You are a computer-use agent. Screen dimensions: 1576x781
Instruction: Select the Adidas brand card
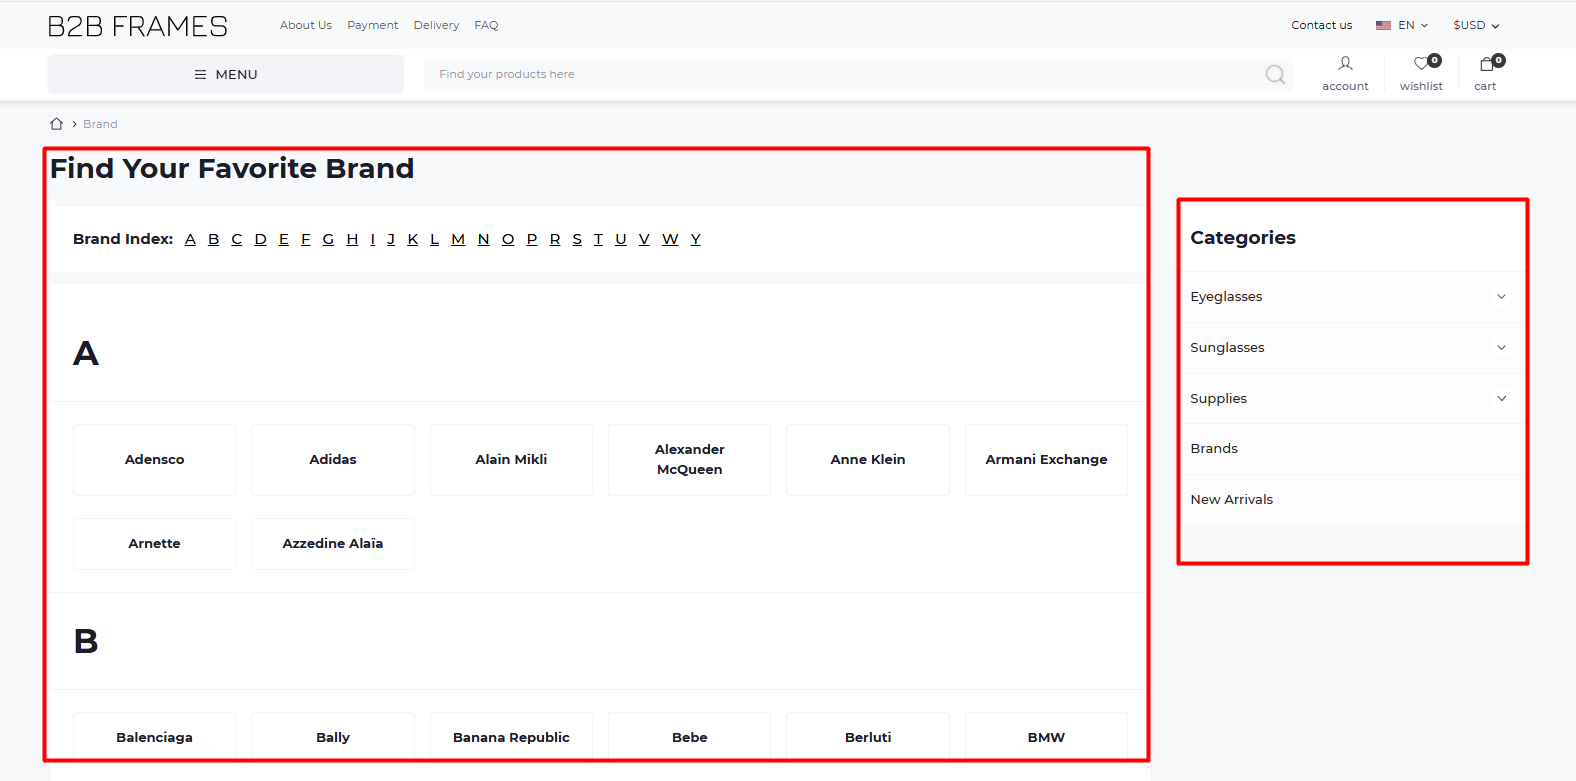(333, 460)
